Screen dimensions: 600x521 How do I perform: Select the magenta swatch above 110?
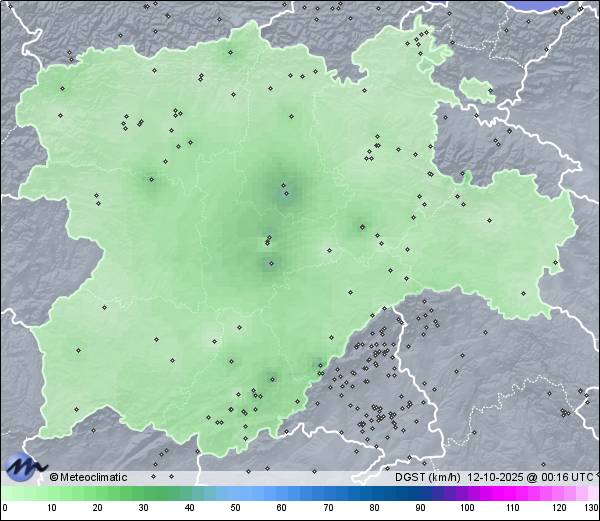513,493
